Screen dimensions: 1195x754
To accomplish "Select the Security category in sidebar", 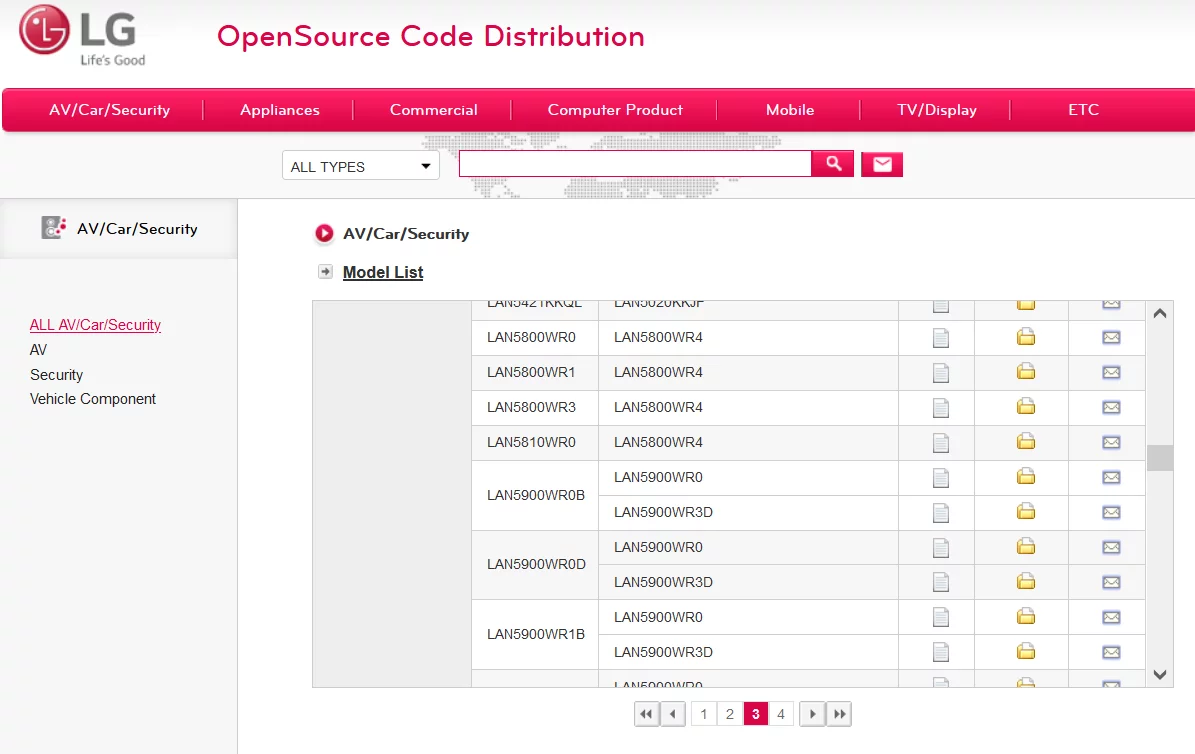I will [56, 375].
